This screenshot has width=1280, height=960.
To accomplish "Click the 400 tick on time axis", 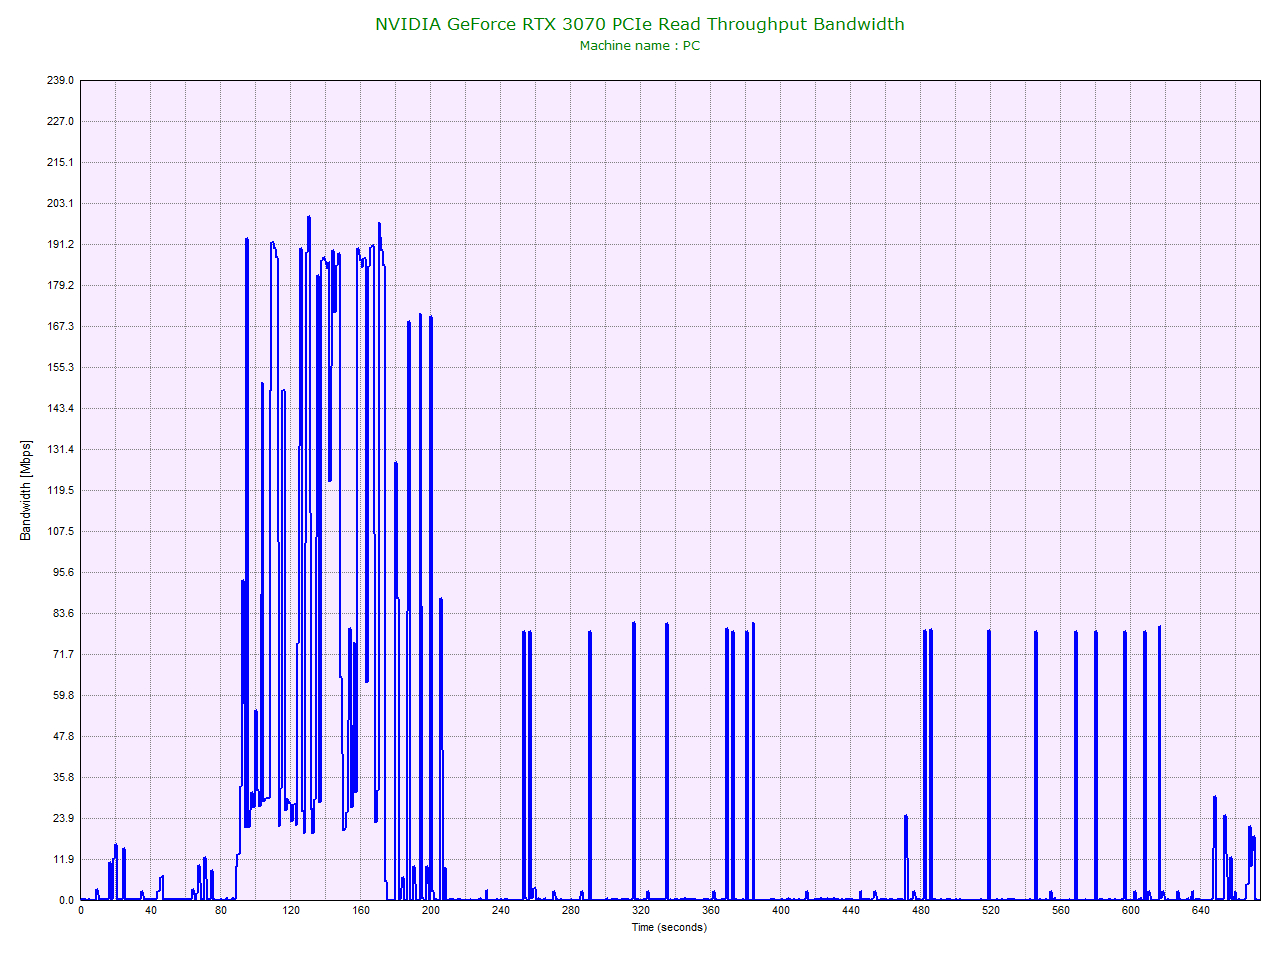I will coord(781,910).
